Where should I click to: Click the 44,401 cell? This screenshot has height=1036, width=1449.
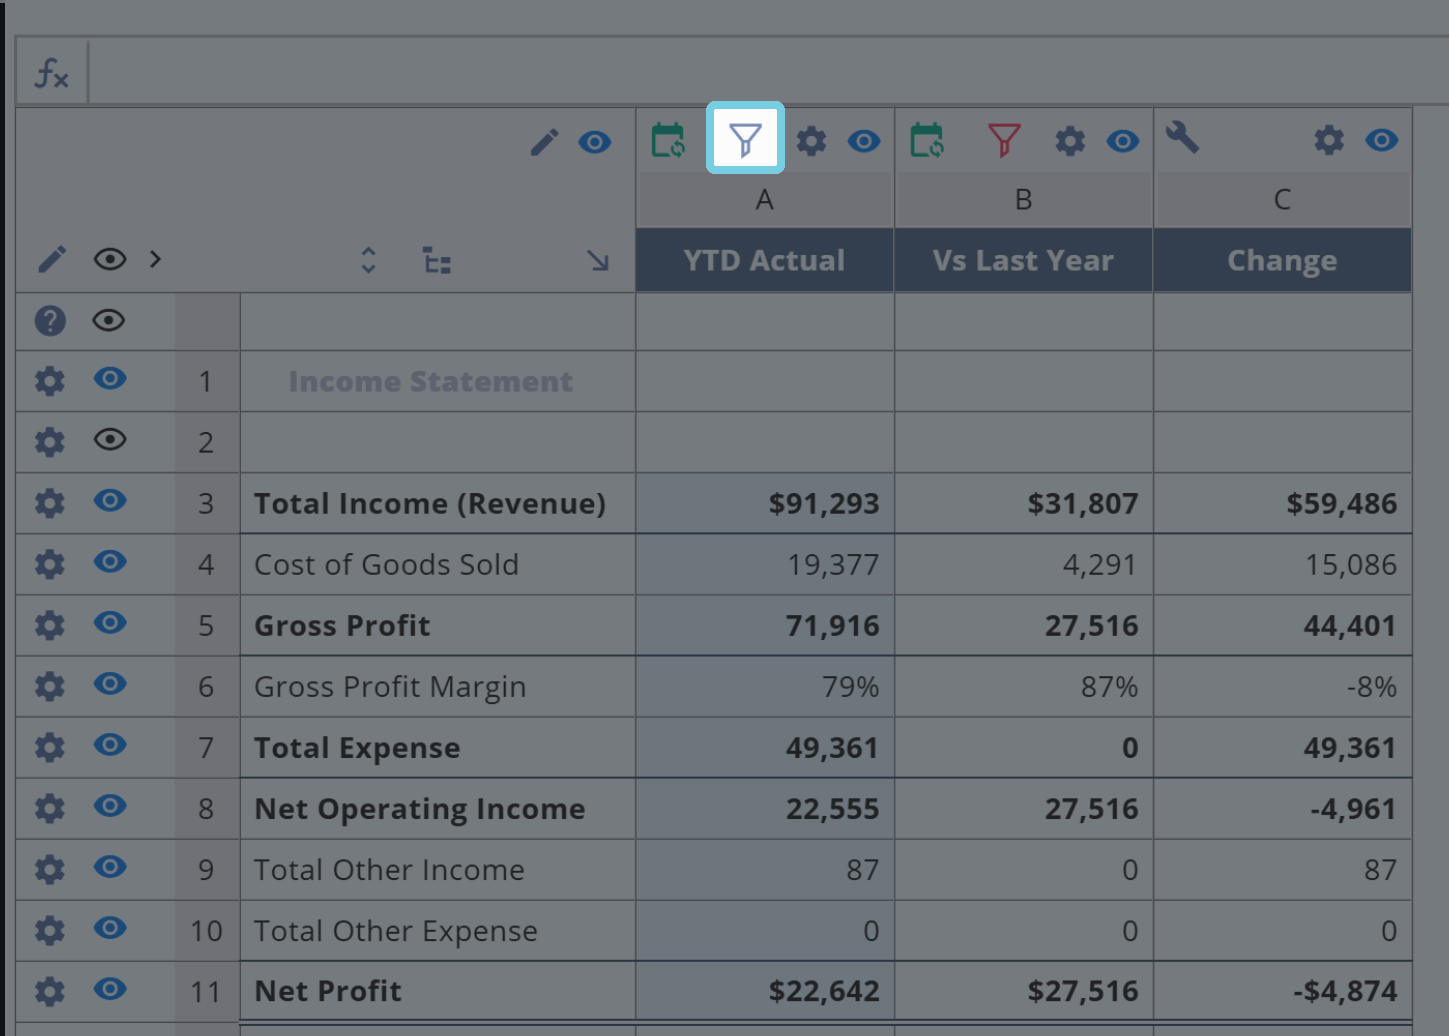[1283, 625]
